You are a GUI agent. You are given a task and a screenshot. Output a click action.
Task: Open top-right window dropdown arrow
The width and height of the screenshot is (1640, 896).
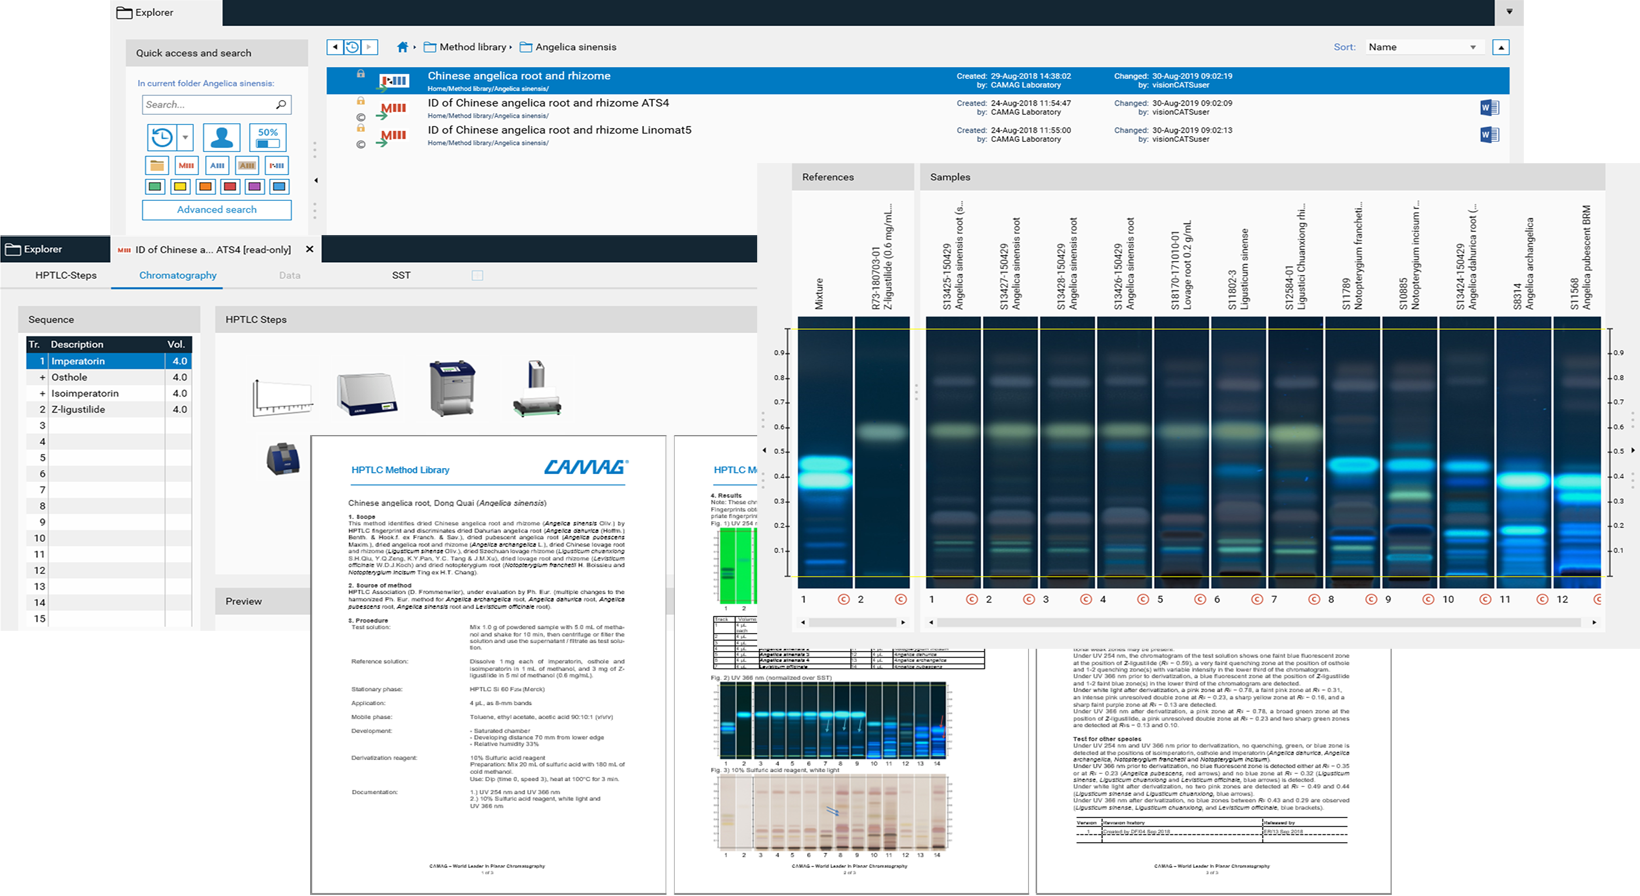coord(1509,12)
